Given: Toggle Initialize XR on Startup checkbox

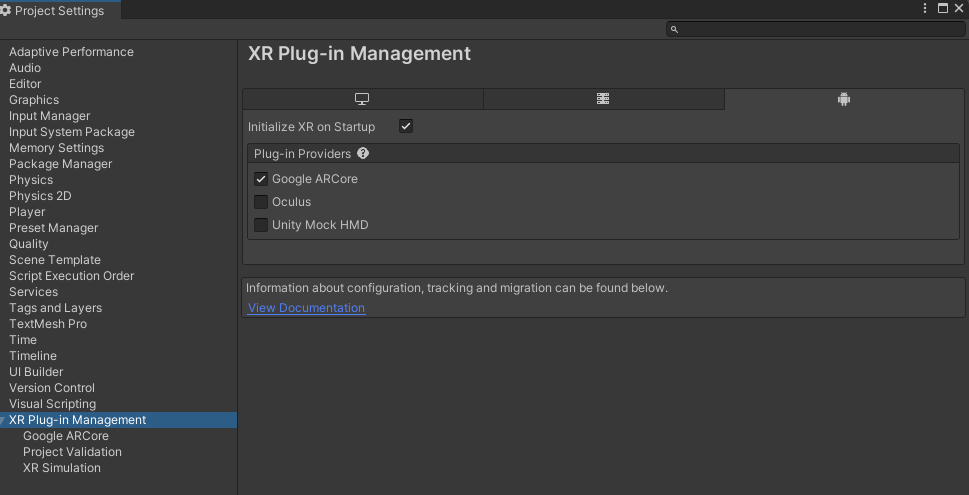Looking at the screenshot, I should [x=405, y=127].
